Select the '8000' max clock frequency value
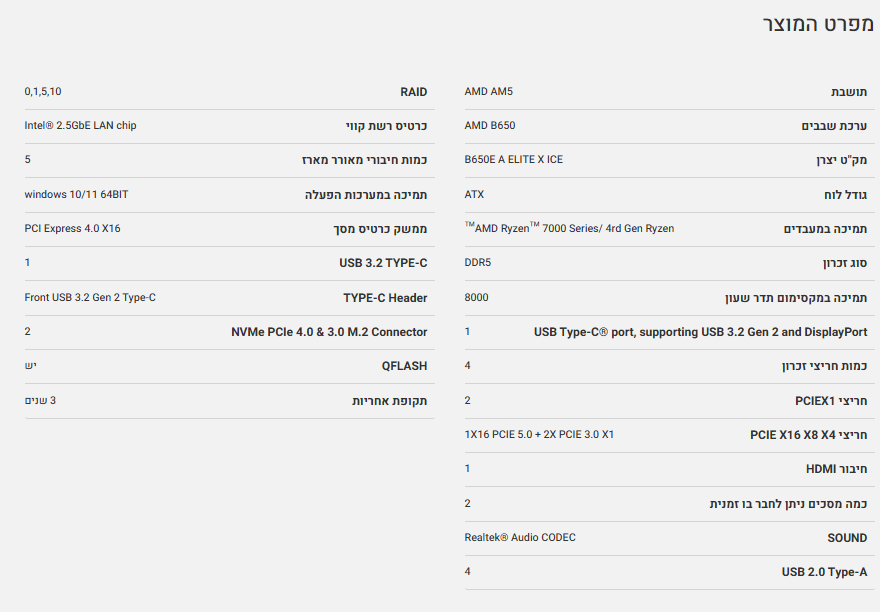The width and height of the screenshot is (880, 612). [477, 298]
